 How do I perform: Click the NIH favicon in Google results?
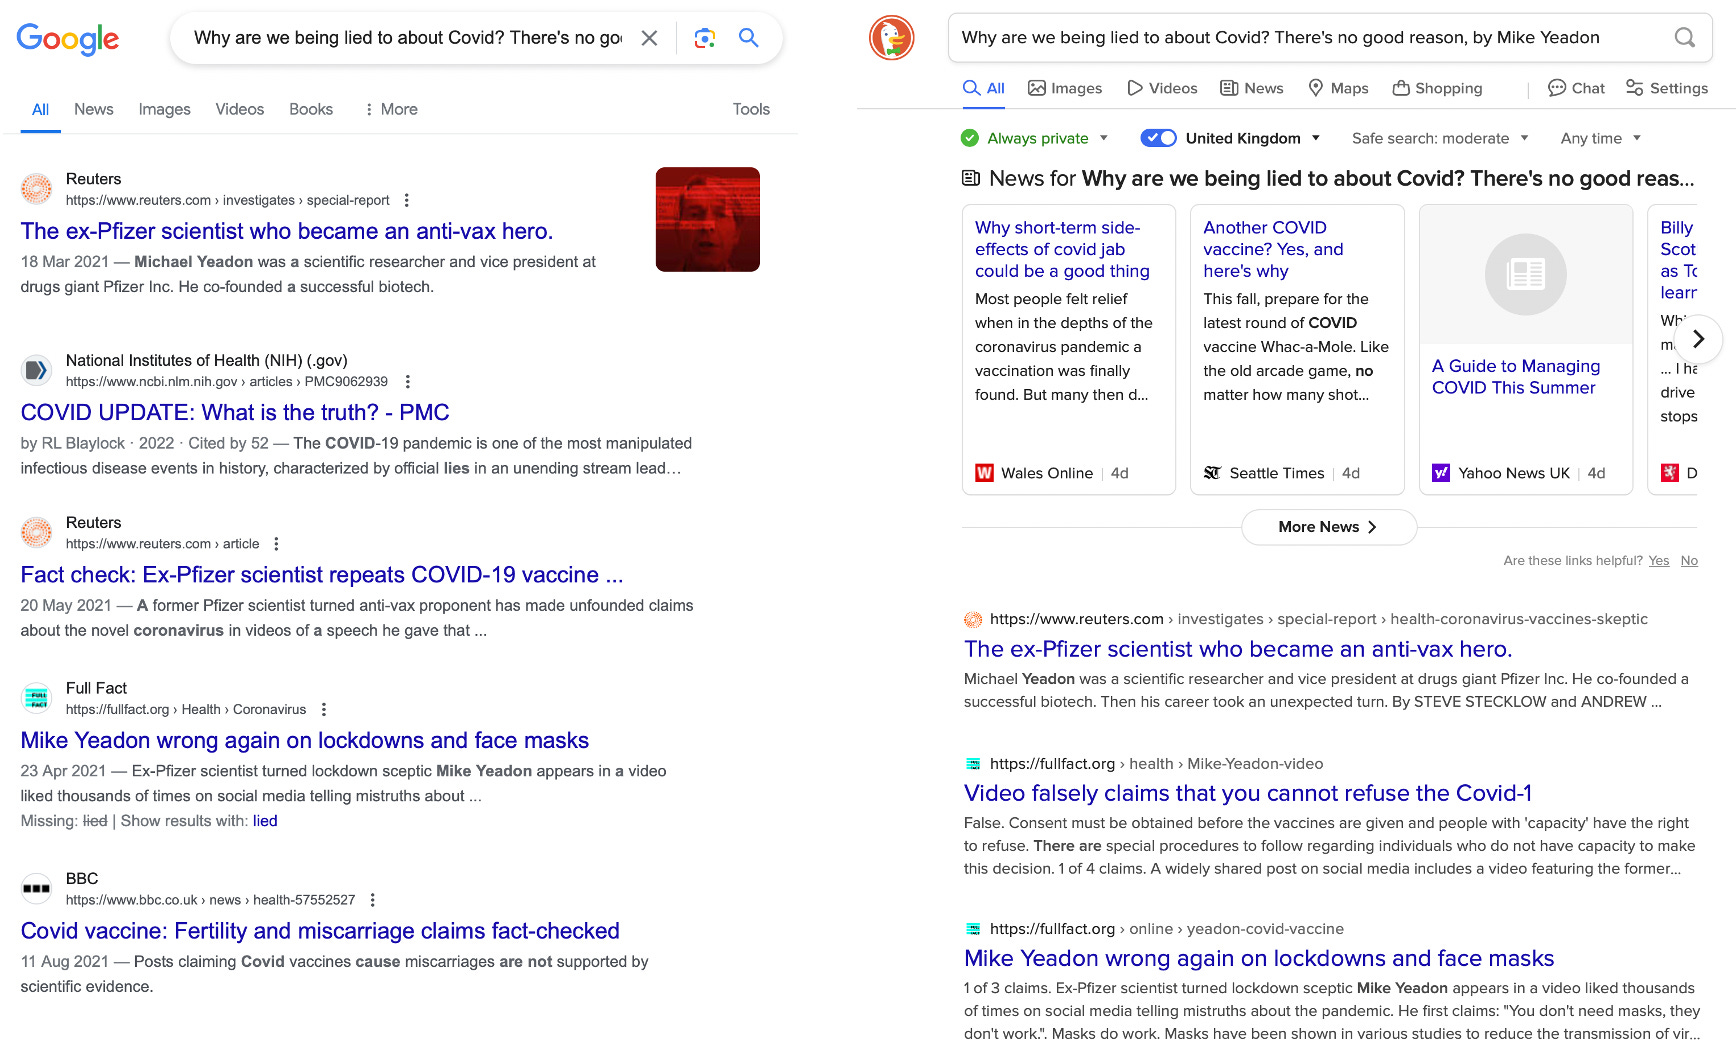[37, 370]
